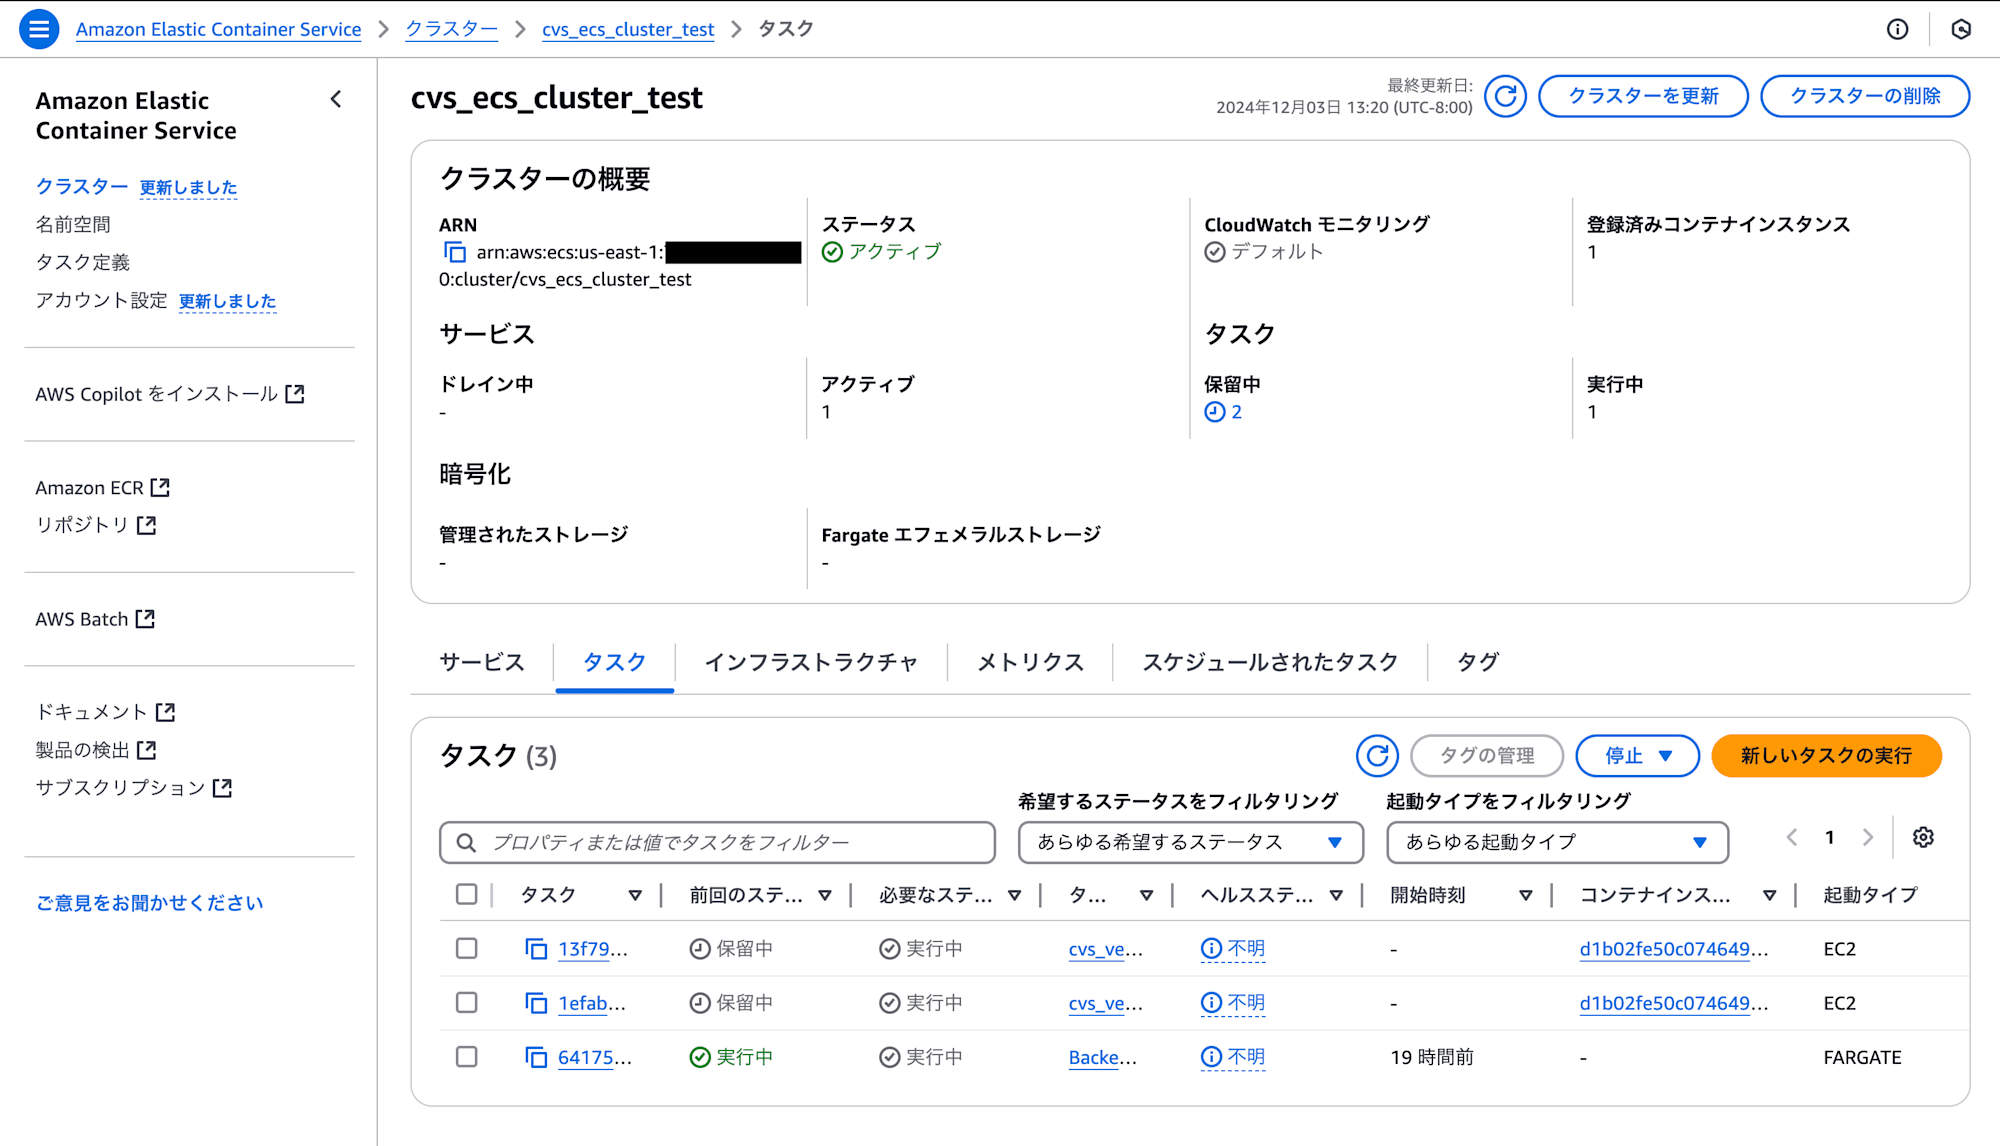
Task: Switch to the サービス tab
Action: (x=482, y=662)
